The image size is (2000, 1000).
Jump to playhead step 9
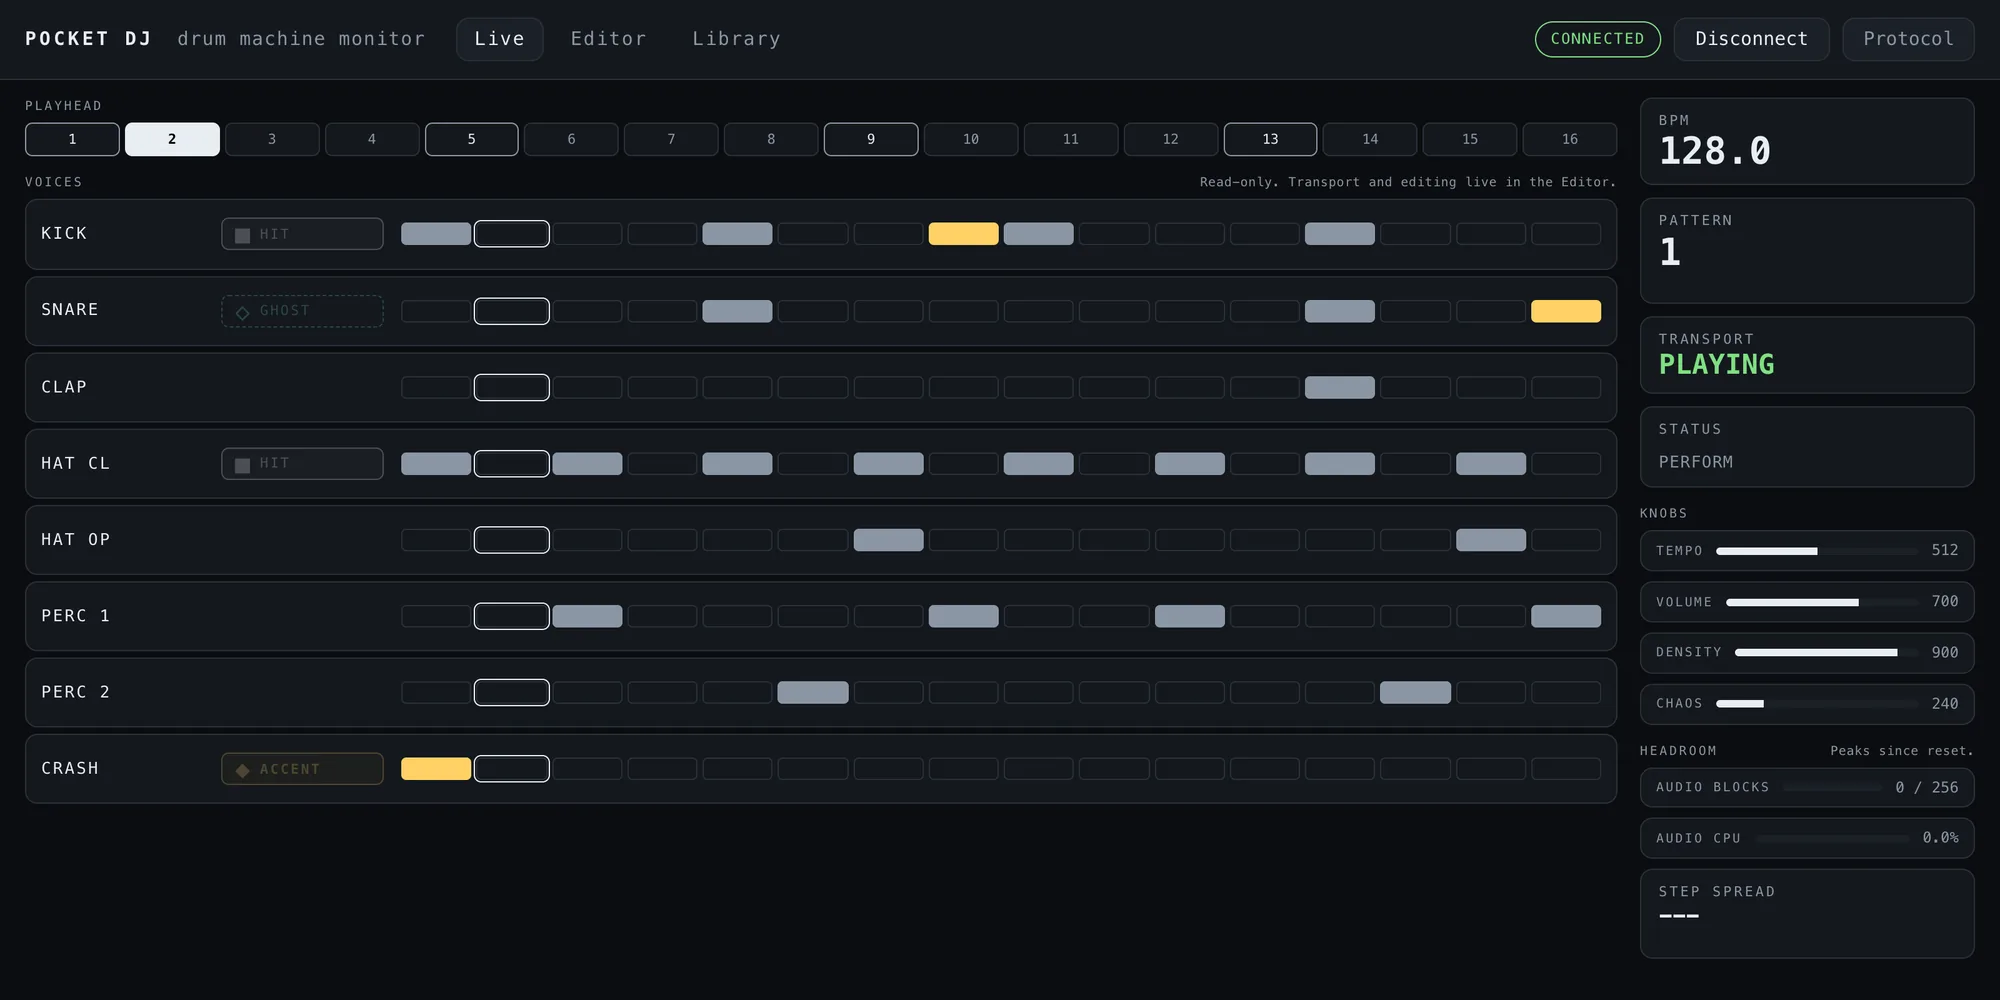coord(871,139)
